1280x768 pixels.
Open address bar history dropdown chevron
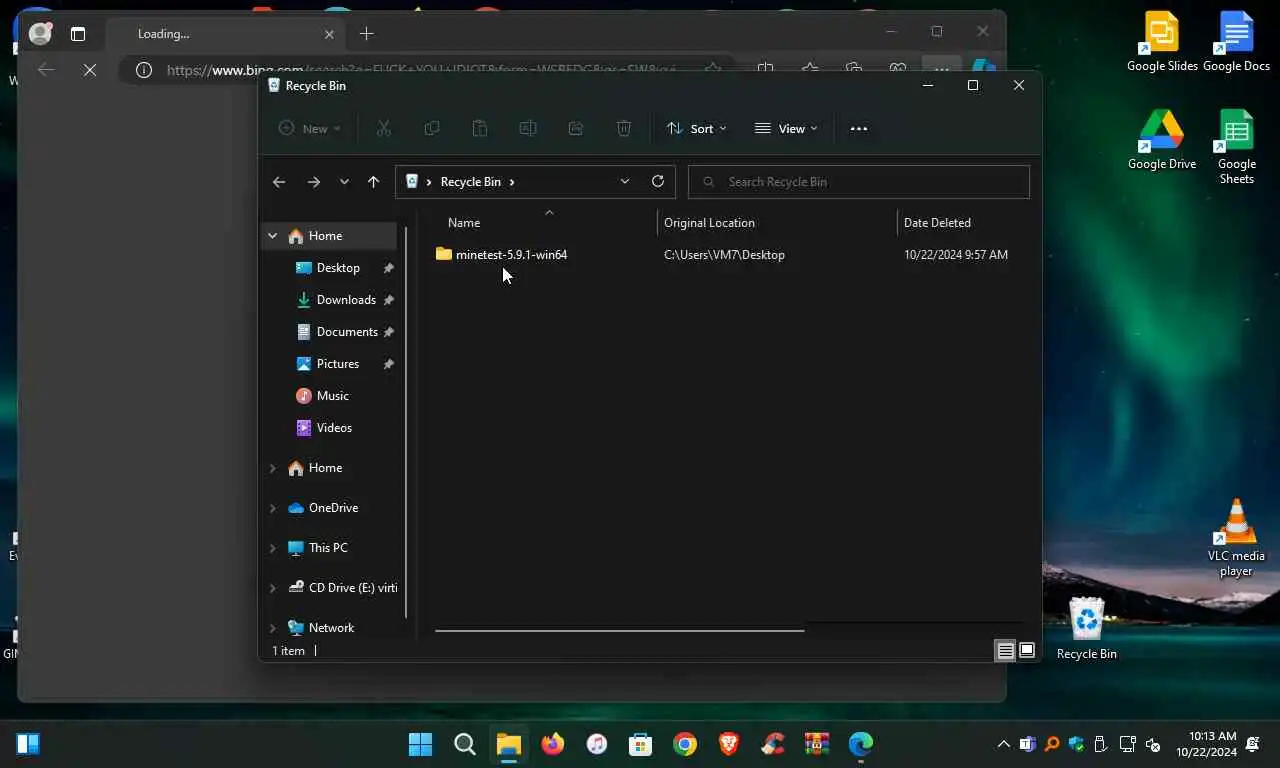pyautogui.click(x=625, y=182)
